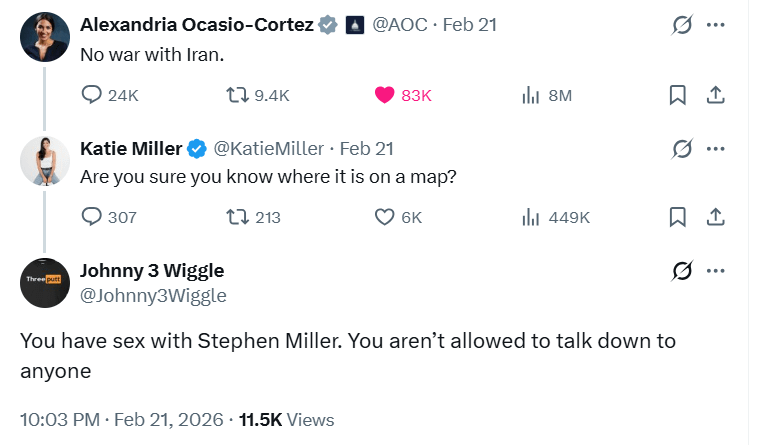Image resolution: width=762 pixels, height=445 pixels.
Task: Bookmark Katie Miller's reply
Action: click(677, 217)
